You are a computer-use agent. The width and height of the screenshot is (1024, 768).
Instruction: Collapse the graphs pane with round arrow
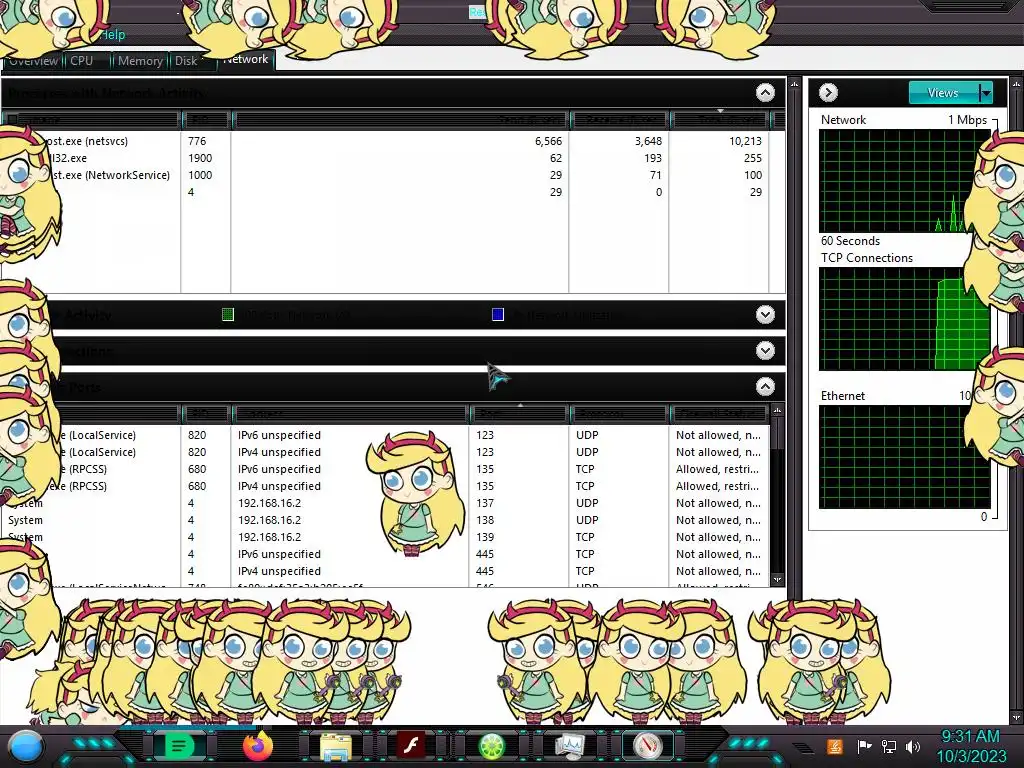pos(828,93)
